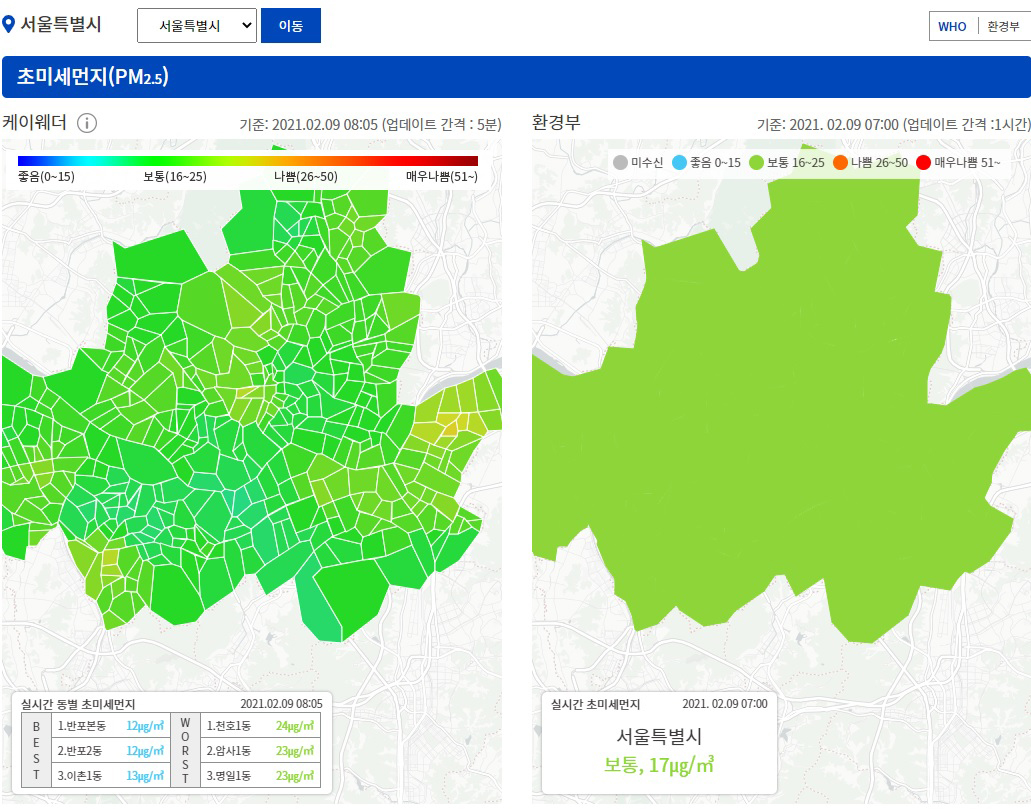Open the 서울특별시 region dropdown
The height and width of the screenshot is (809, 1031).
(197, 26)
